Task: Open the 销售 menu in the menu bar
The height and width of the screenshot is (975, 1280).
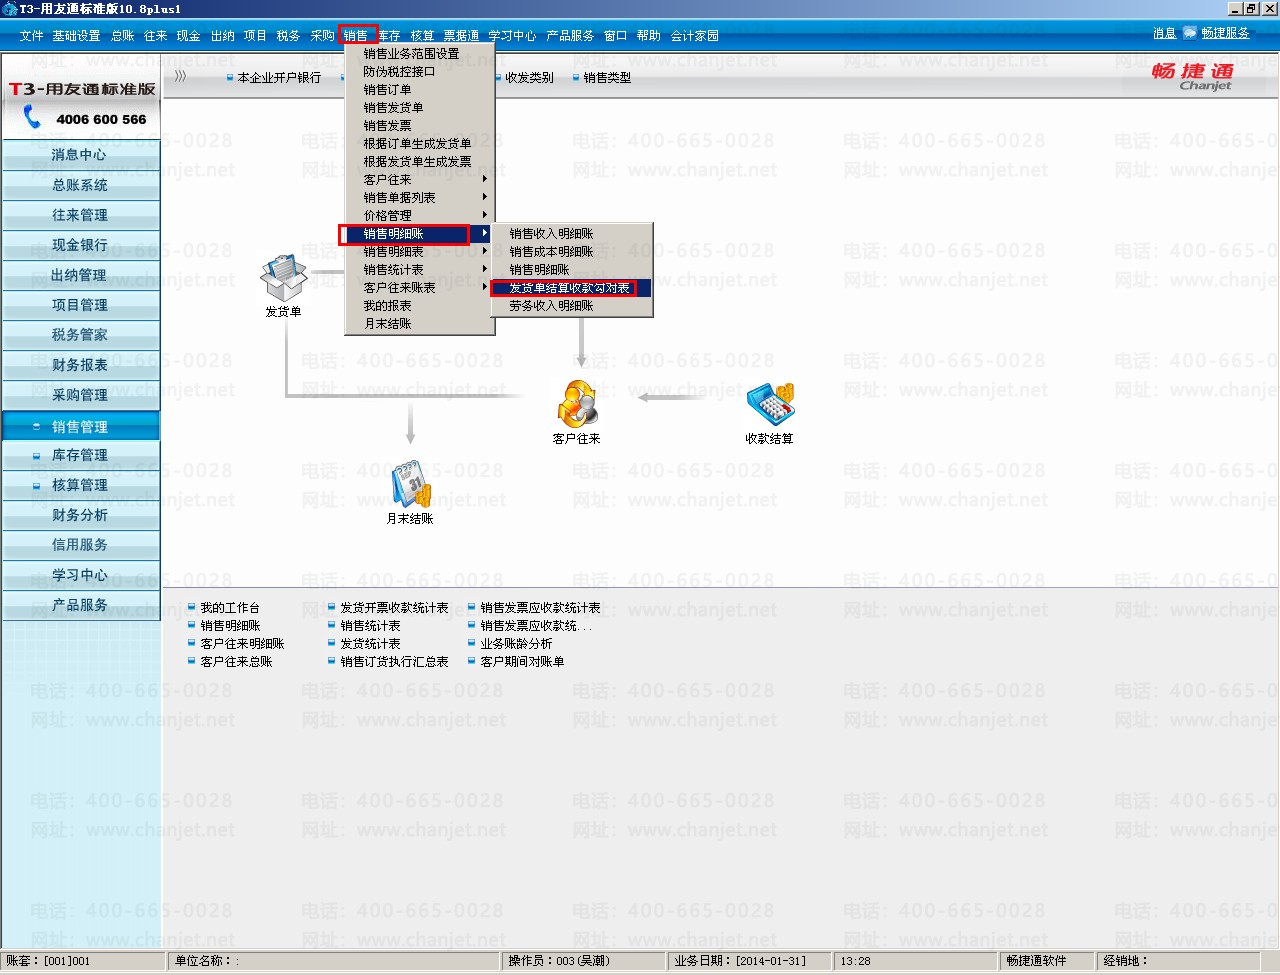Action: coord(356,36)
